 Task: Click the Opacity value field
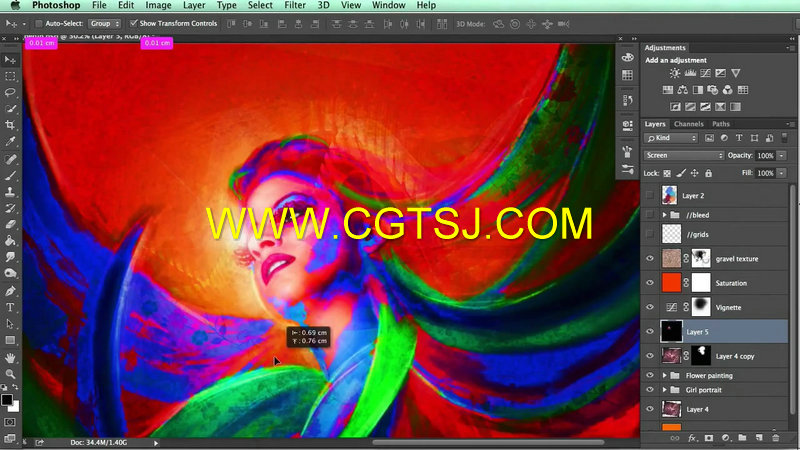765,155
